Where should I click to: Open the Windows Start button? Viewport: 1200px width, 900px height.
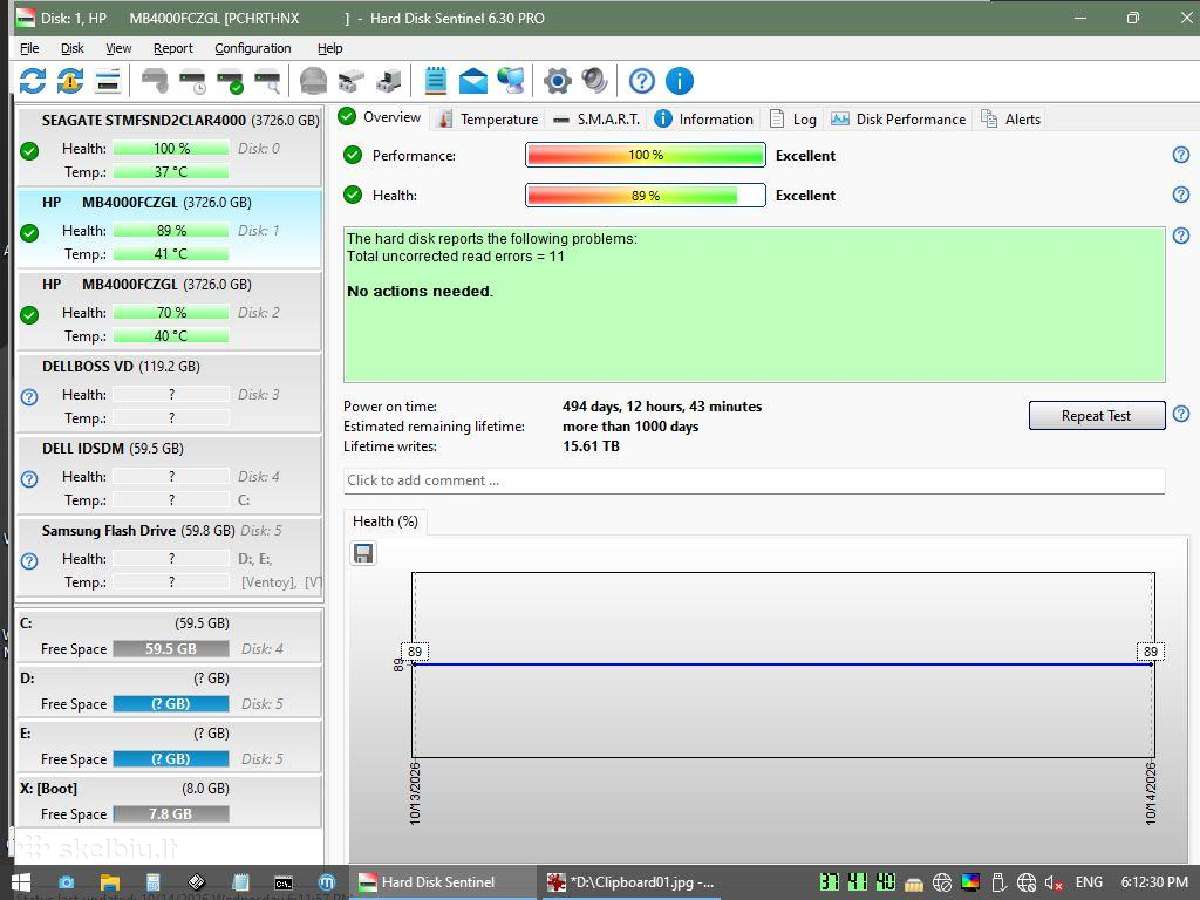click(x=20, y=882)
